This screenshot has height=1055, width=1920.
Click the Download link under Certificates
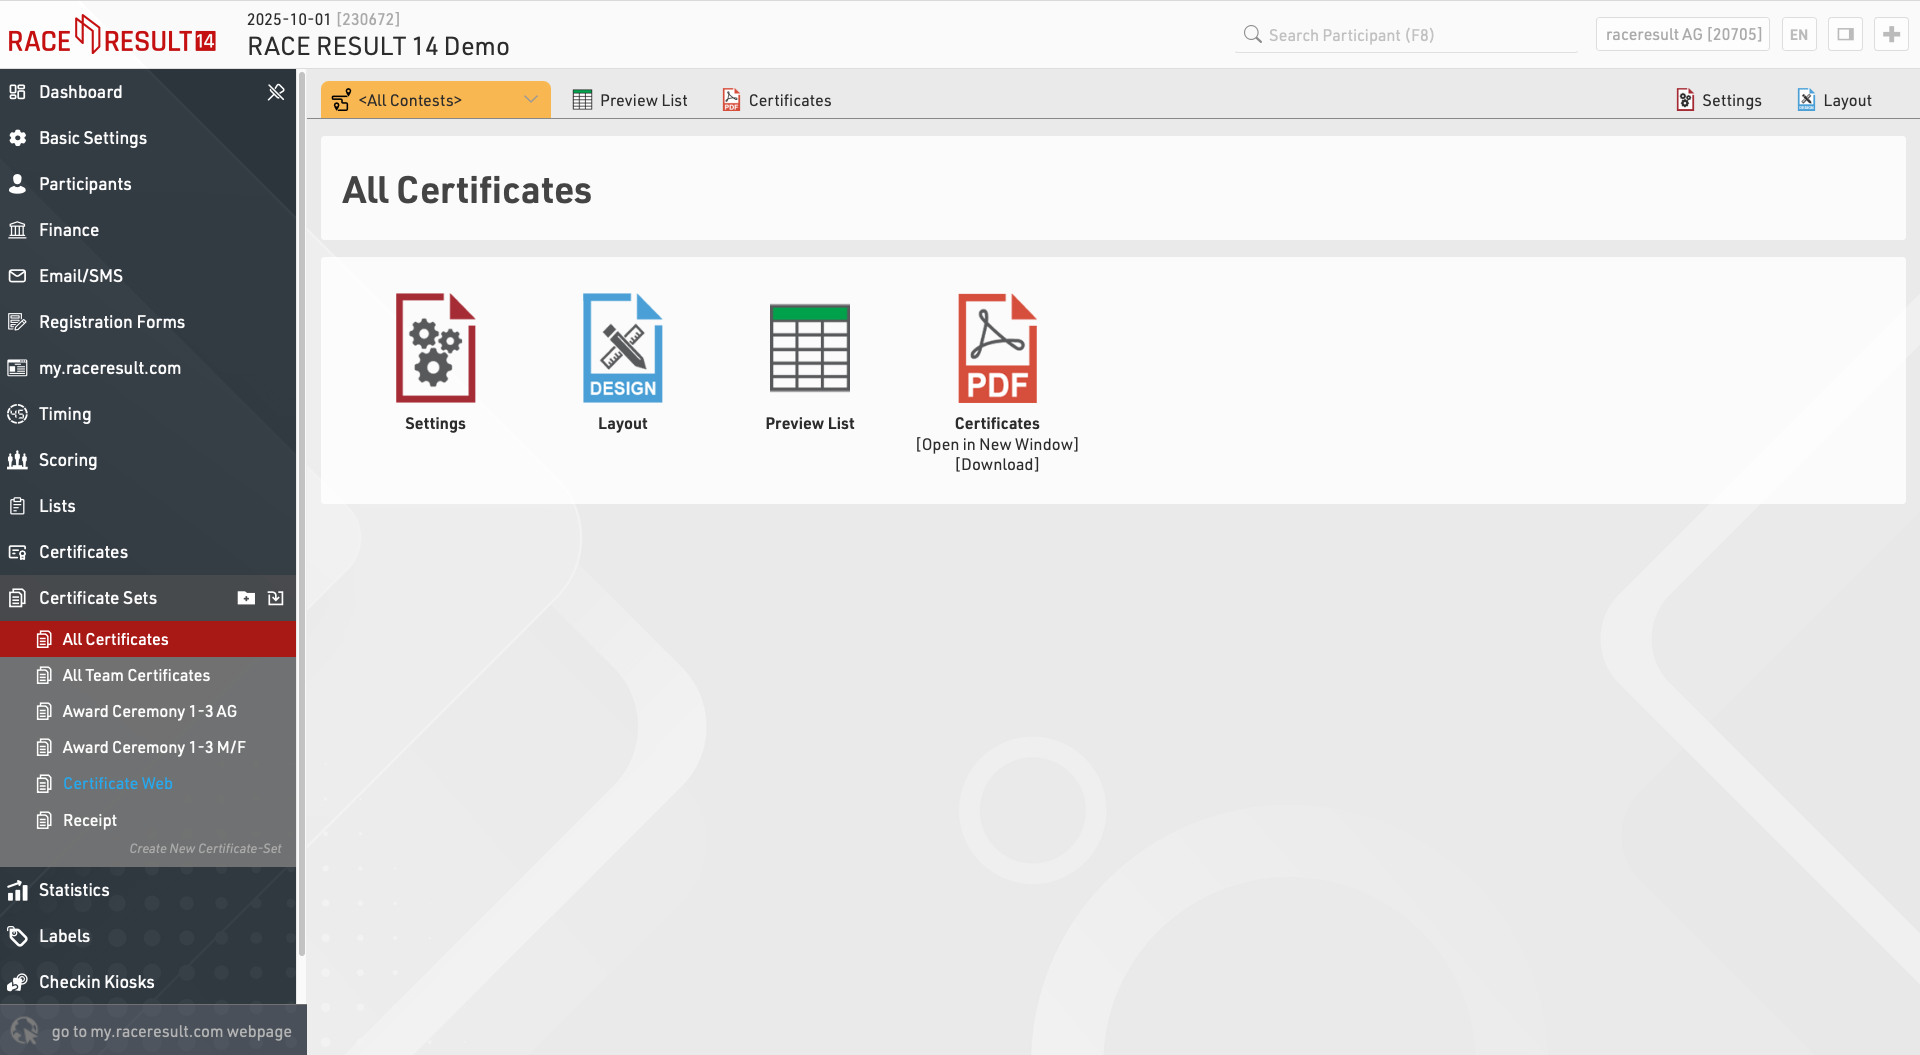point(997,465)
